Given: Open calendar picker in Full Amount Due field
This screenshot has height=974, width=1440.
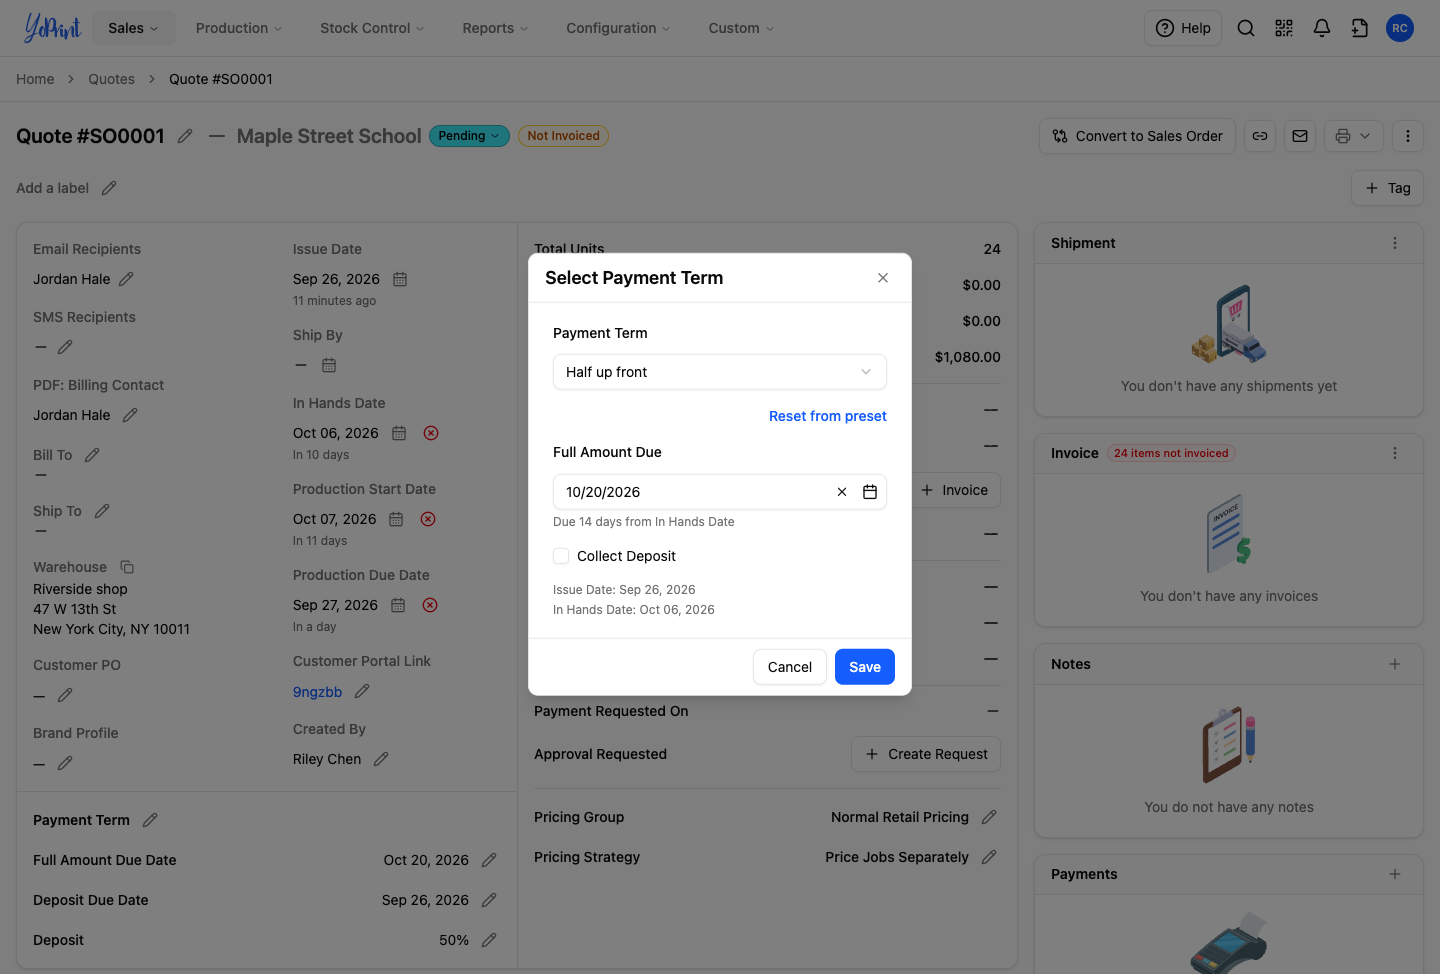Looking at the screenshot, I should pos(870,492).
